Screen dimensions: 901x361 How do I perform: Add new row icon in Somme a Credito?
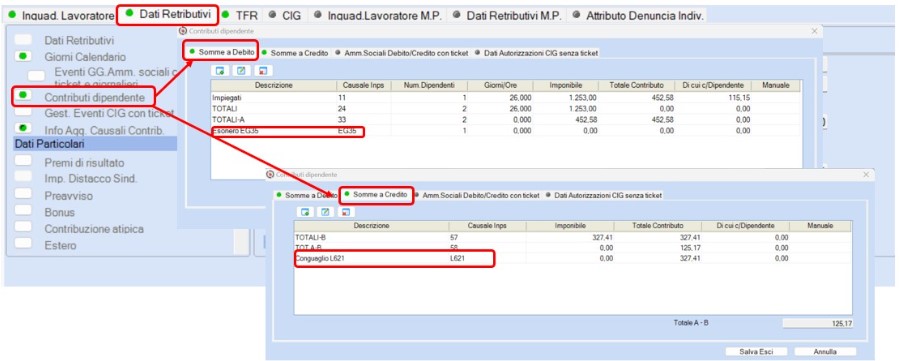coord(305,212)
